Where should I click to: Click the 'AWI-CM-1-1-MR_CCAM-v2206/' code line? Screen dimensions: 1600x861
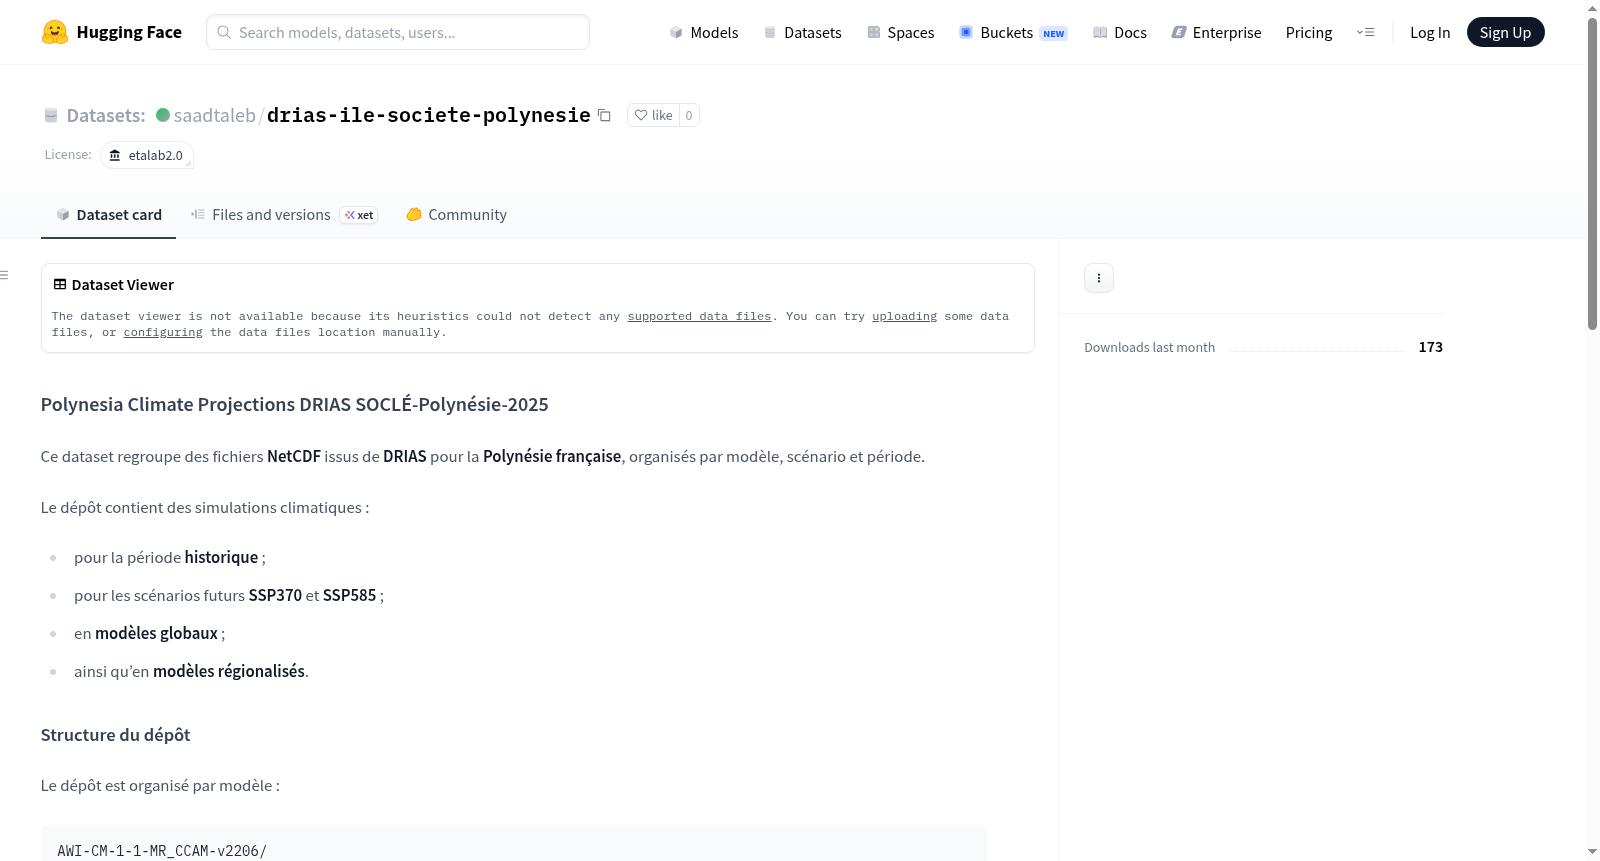tap(162, 851)
